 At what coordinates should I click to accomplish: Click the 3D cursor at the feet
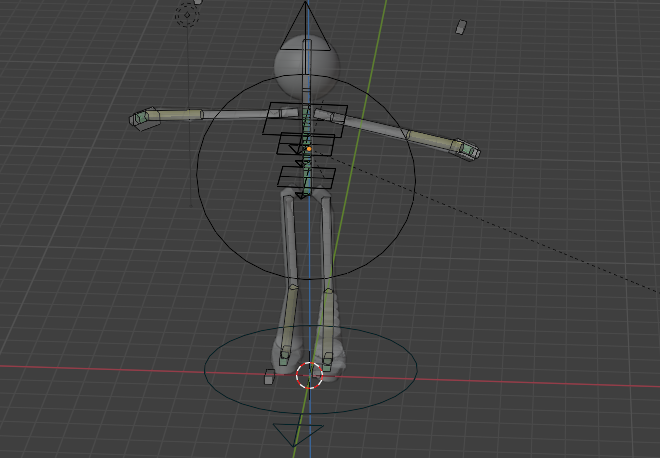pyautogui.click(x=309, y=375)
